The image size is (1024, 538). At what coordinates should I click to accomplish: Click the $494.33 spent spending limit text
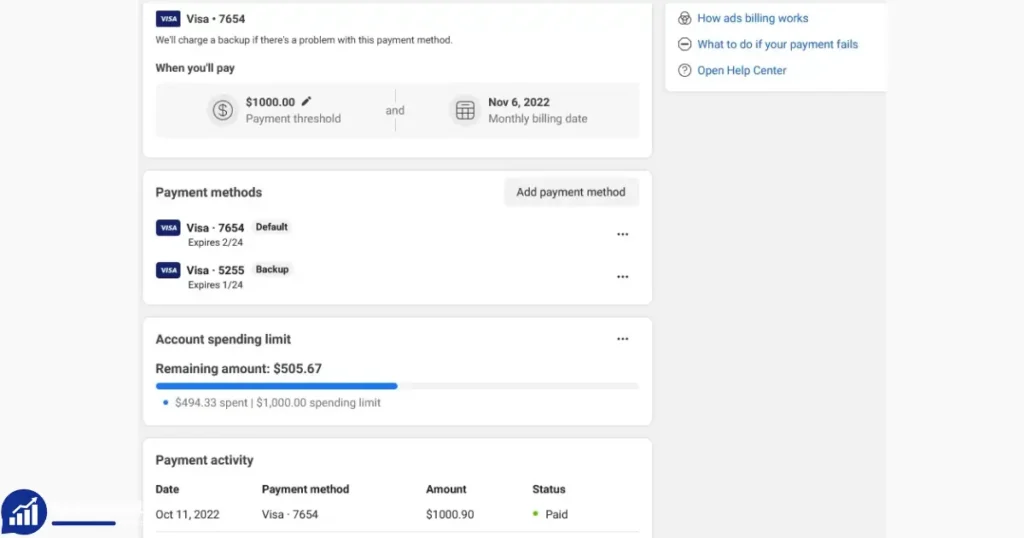[278, 403]
